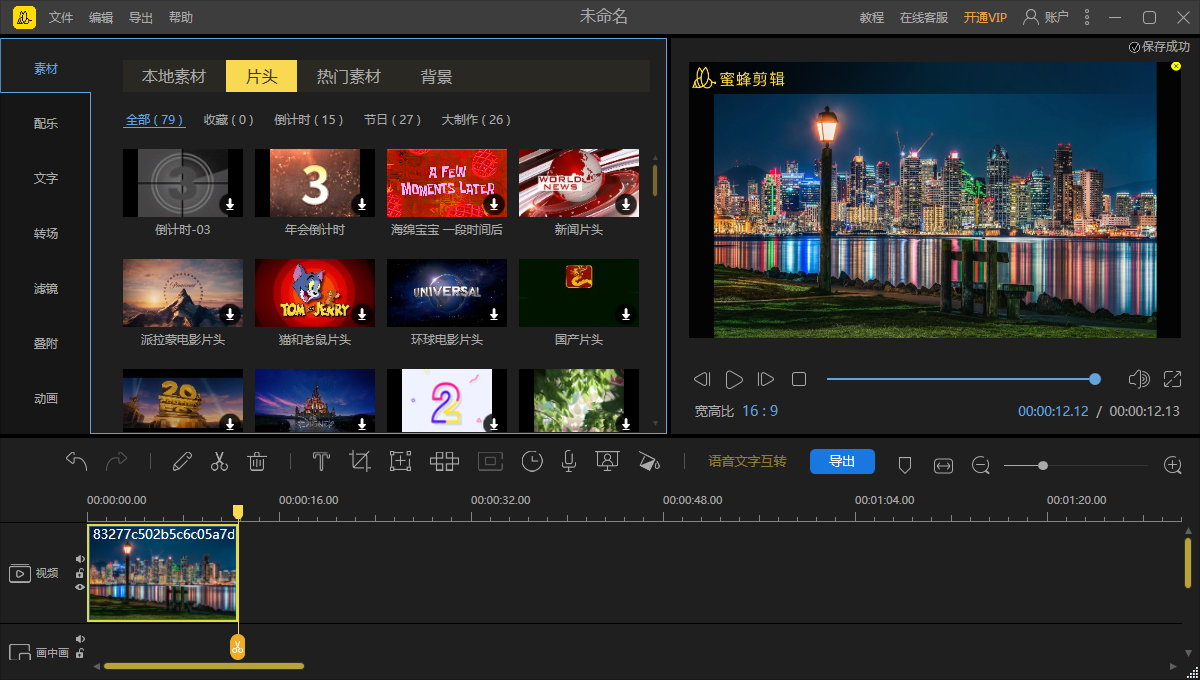Toggle the video track eye visibility

(80, 587)
